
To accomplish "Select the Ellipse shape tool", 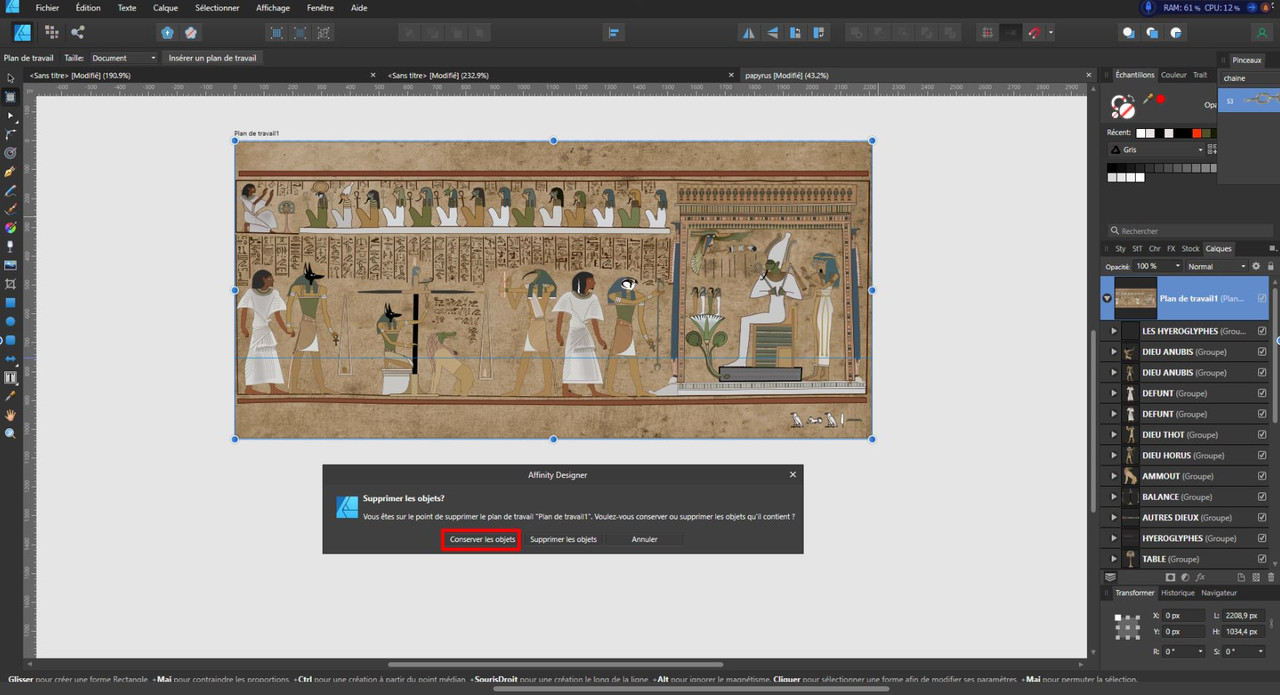I will (x=11, y=321).
